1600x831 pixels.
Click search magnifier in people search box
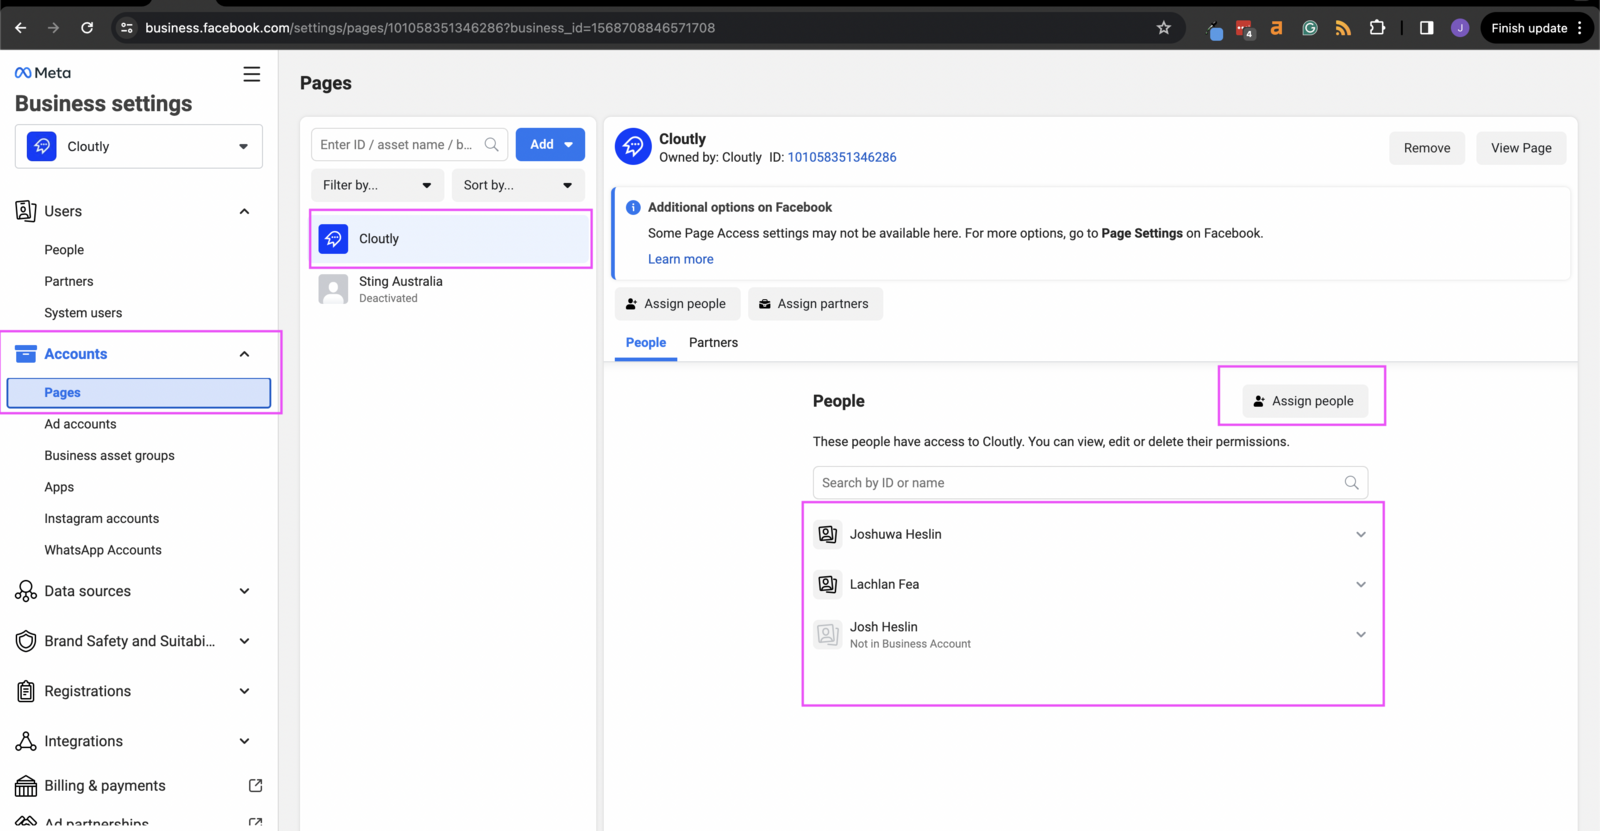1351,483
